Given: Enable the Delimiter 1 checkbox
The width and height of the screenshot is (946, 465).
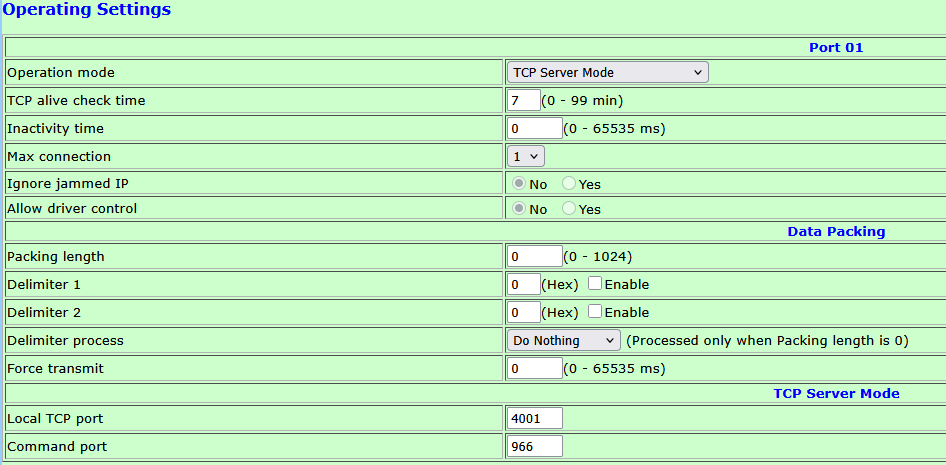Looking at the screenshot, I should pyautogui.click(x=595, y=284).
